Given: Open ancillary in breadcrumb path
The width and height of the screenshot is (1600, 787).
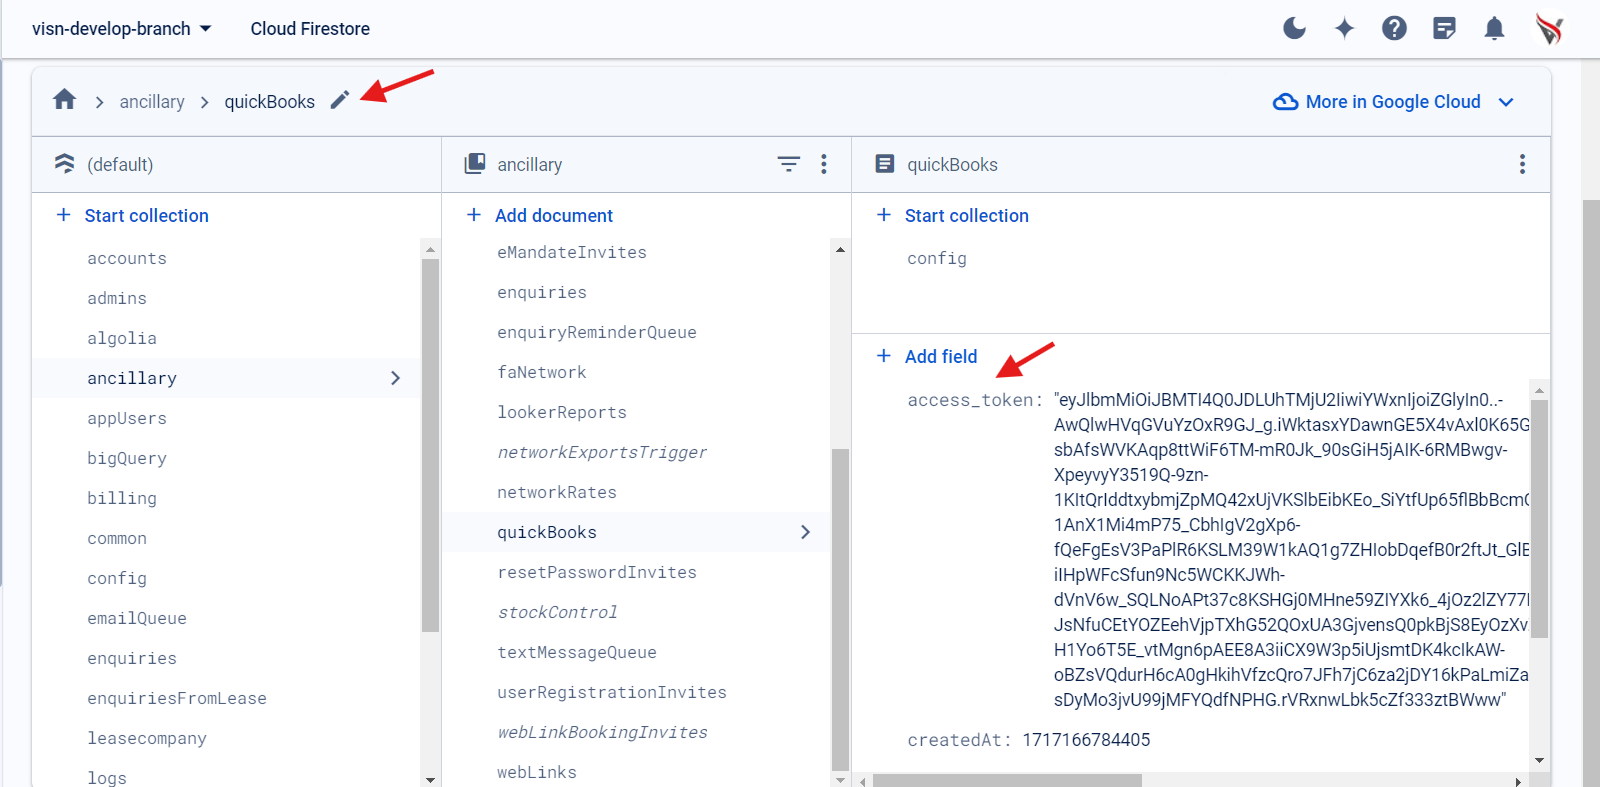Looking at the screenshot, I should (152, 102).
